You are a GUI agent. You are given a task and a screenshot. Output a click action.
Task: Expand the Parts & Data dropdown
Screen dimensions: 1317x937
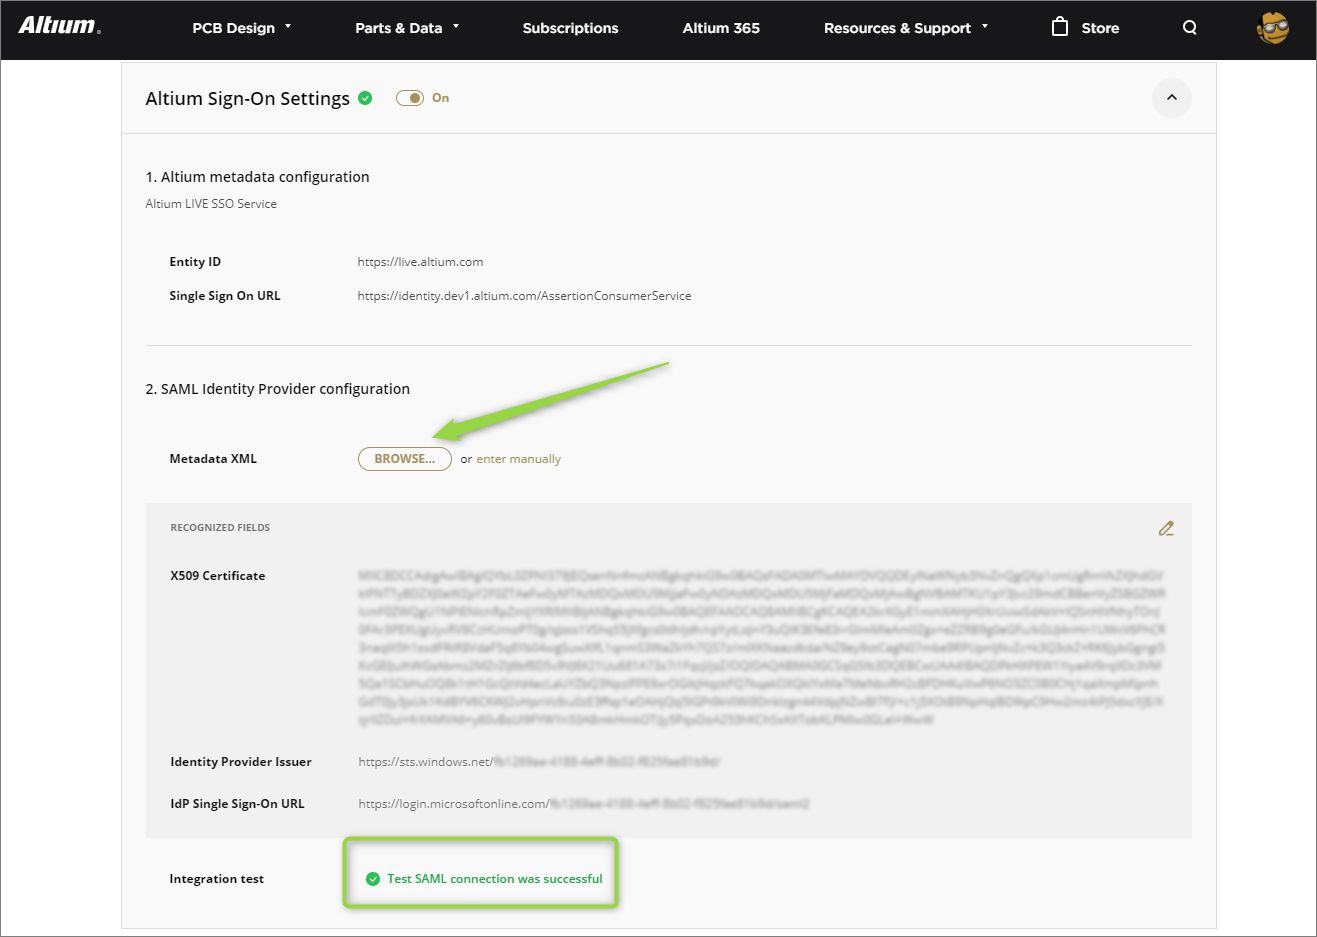point(406,28)
